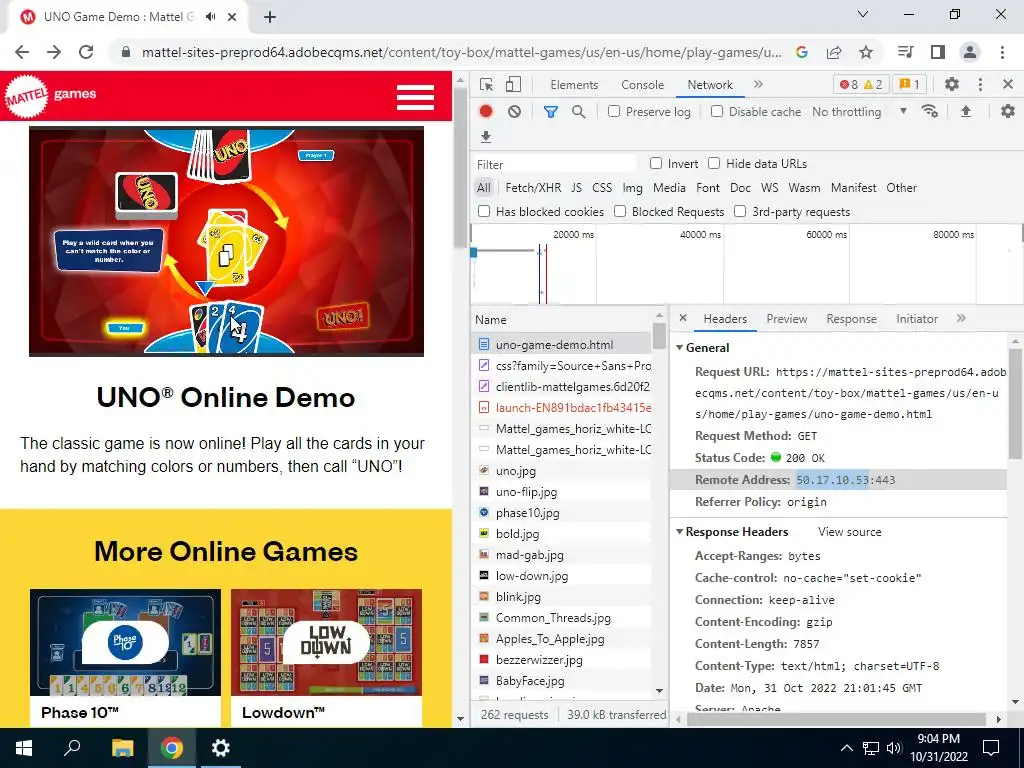
Task: Open Settings gear on Windows taskbar
Action: coord(220,748)
